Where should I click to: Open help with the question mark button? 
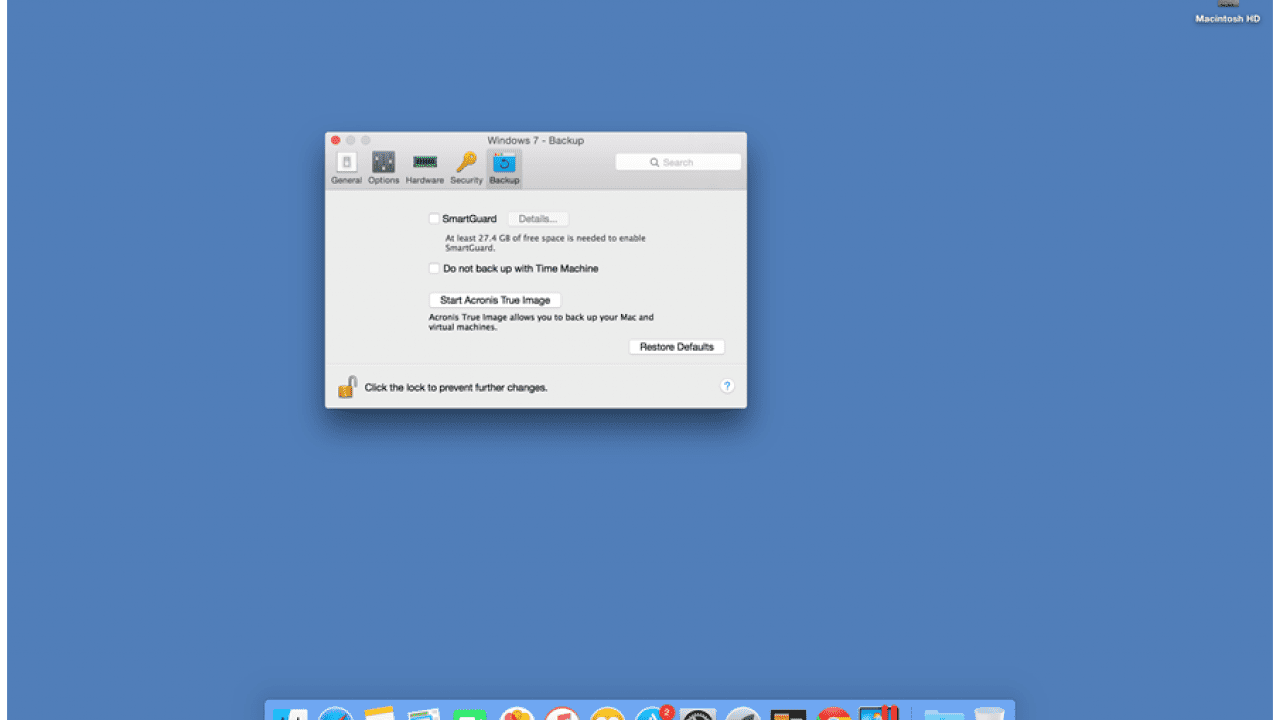coord(727,386)
